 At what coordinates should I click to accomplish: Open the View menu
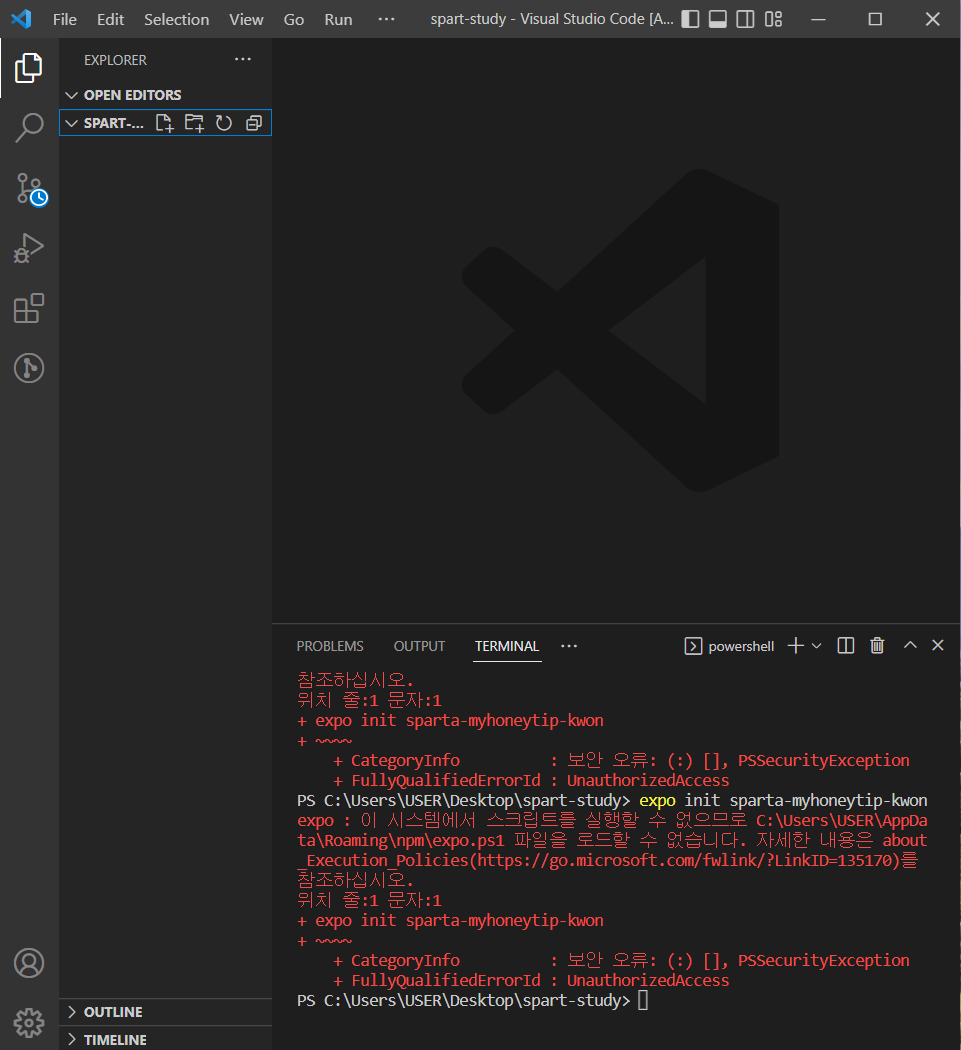[246, 19]
